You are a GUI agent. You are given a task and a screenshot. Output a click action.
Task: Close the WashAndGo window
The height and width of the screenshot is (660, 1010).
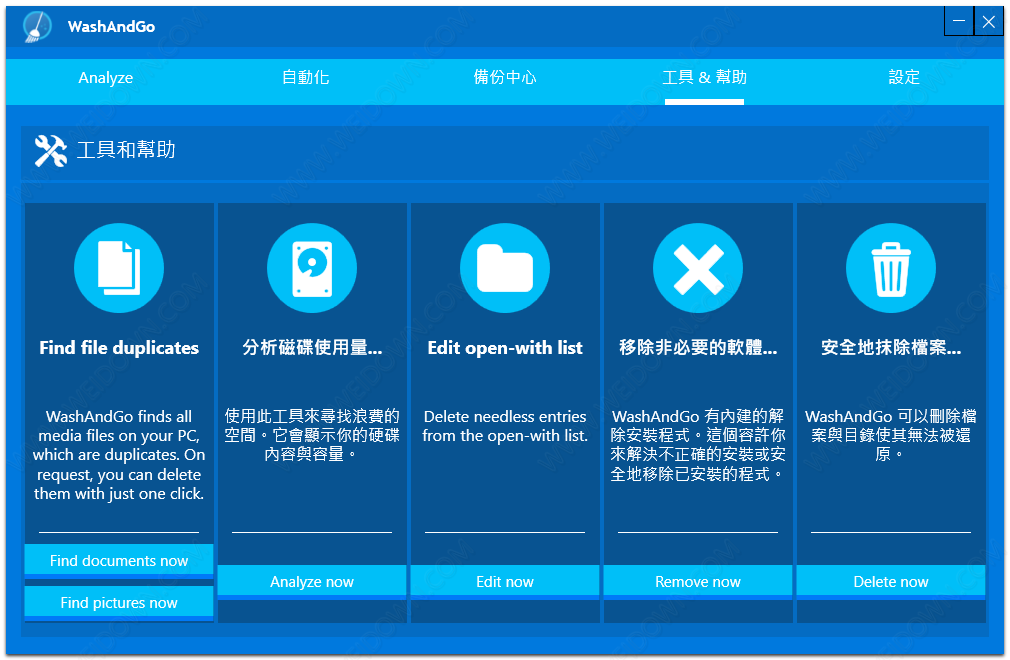989,21
